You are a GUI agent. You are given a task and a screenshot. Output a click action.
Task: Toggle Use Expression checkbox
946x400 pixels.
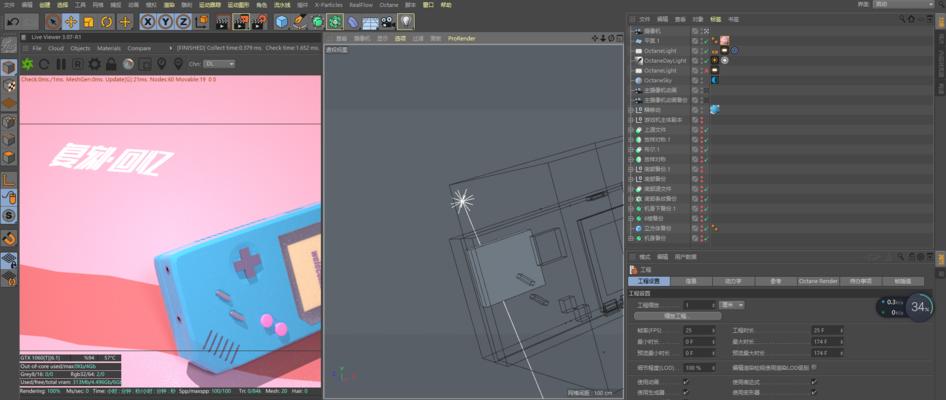tap(814, 381)
